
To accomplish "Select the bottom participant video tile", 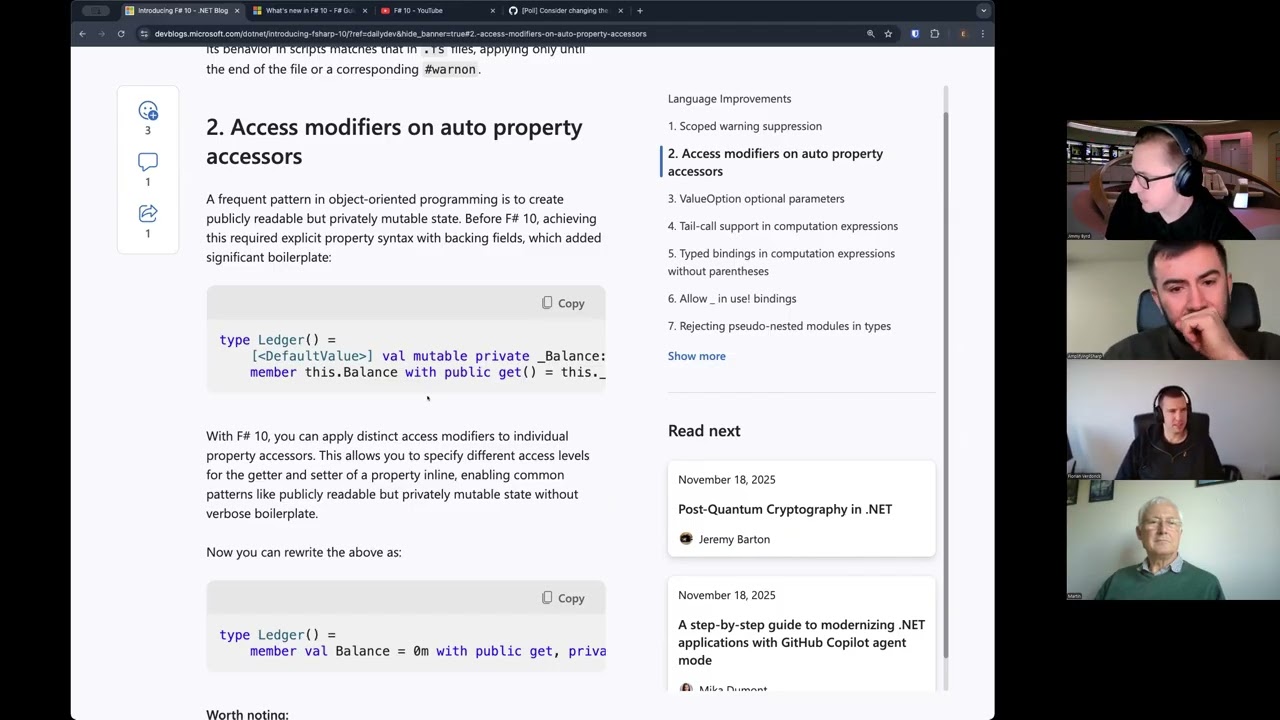I will pos(1173,540).
